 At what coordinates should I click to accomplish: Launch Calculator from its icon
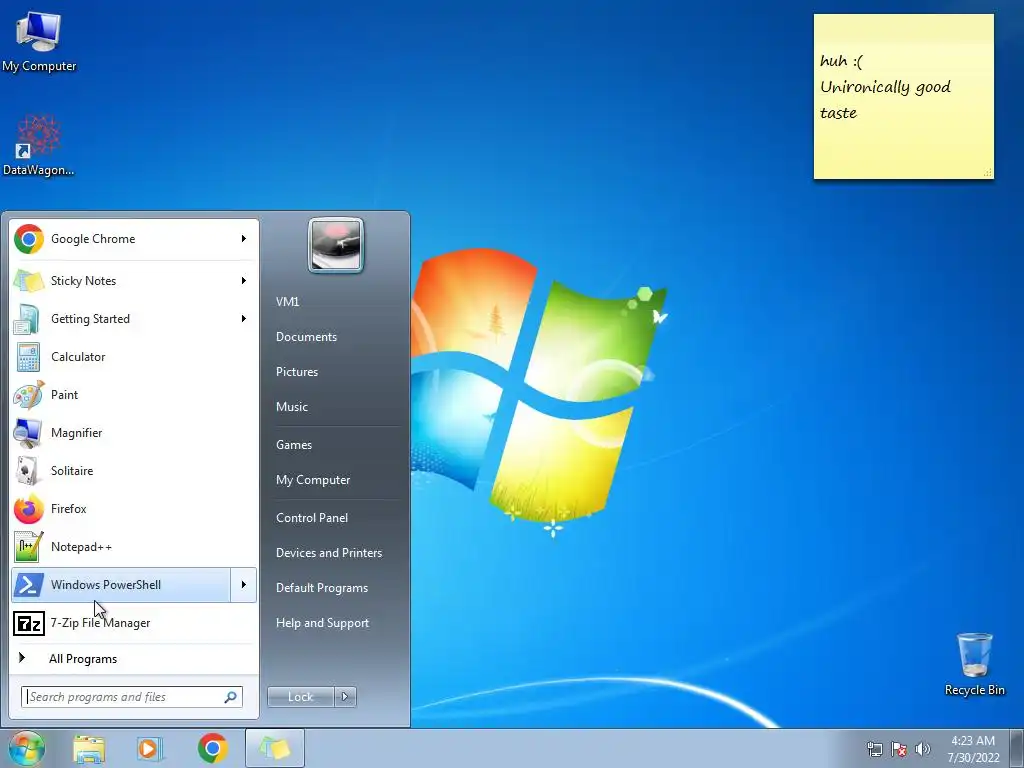(x=29, y=357)
